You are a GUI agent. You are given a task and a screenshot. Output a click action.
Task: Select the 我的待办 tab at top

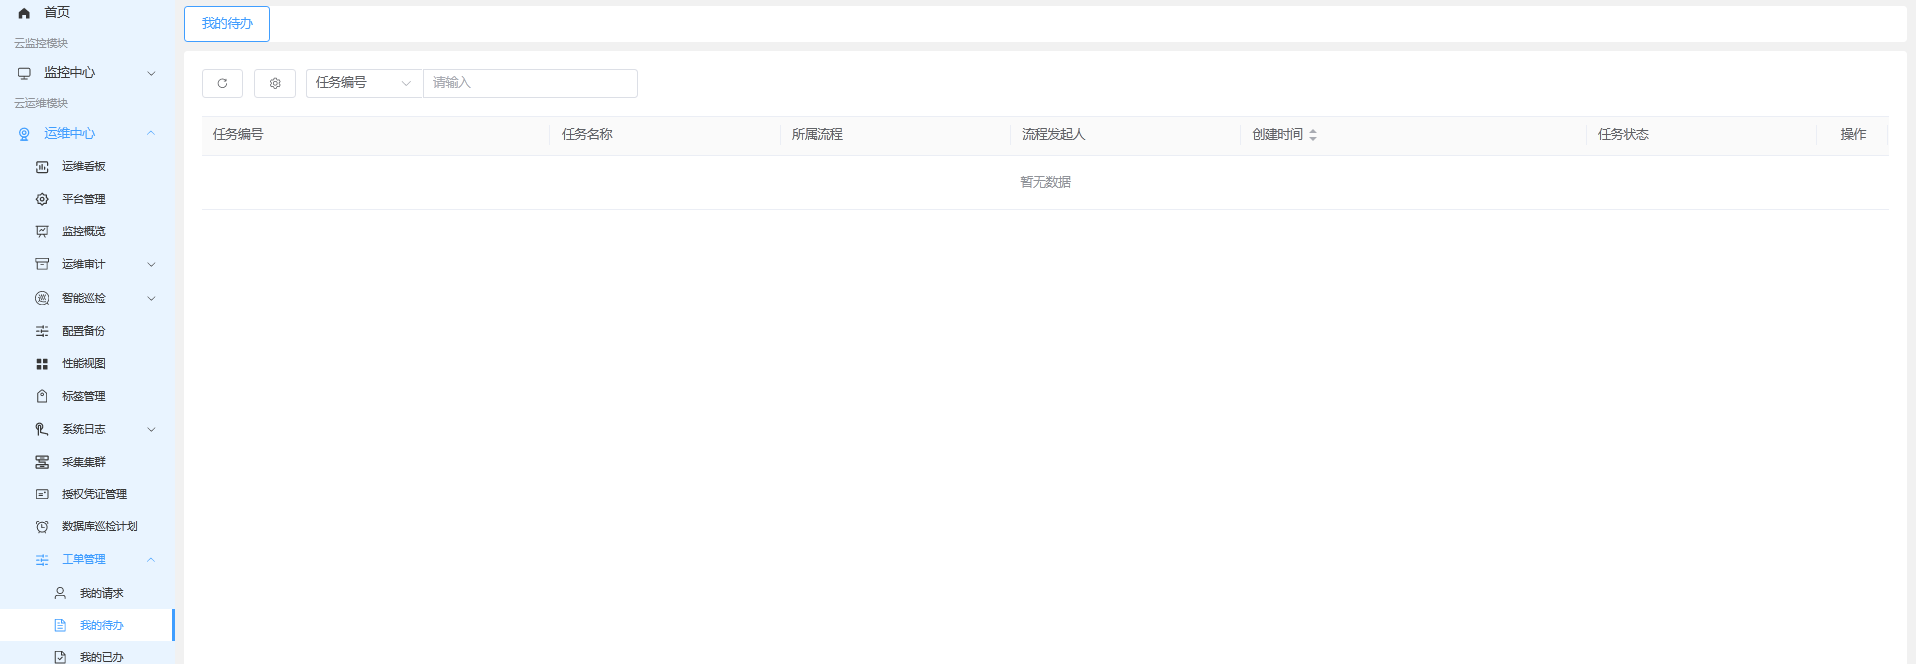coord(227,24)
